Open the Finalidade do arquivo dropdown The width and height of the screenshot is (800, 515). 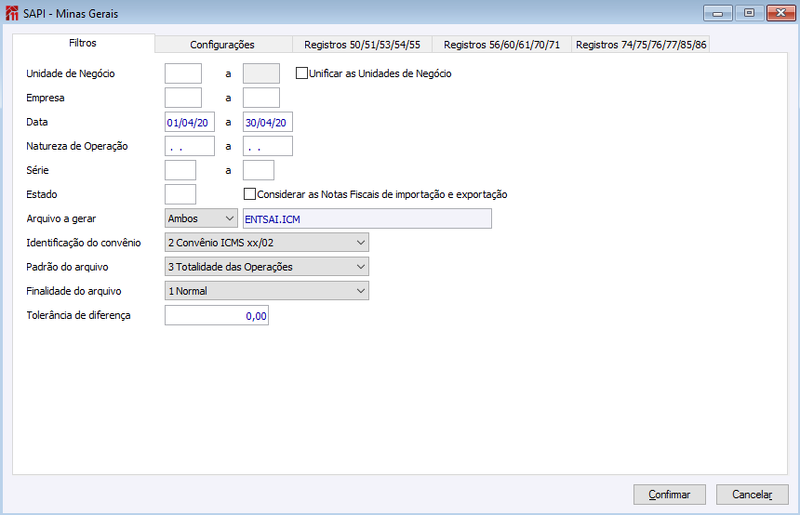(266, 291)
